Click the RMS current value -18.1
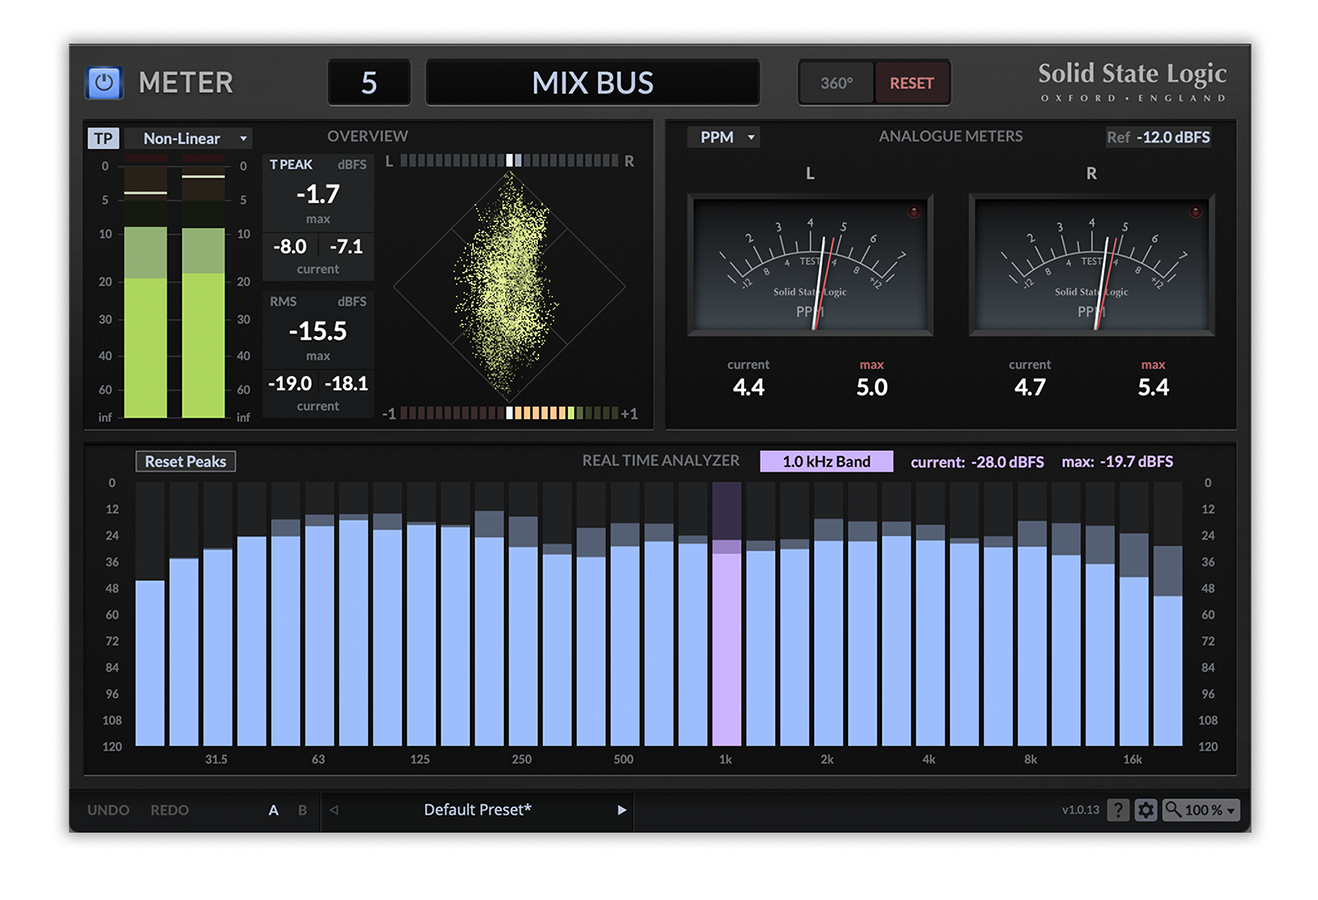 click(x=346, y=384)
